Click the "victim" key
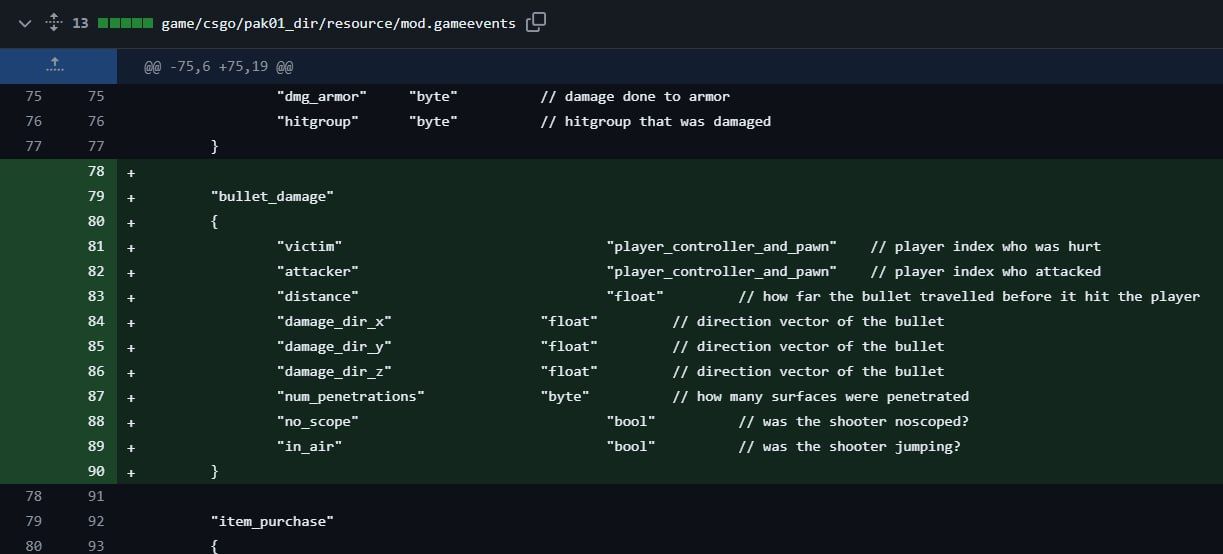 pyautogui.click(x=310, y=246)
